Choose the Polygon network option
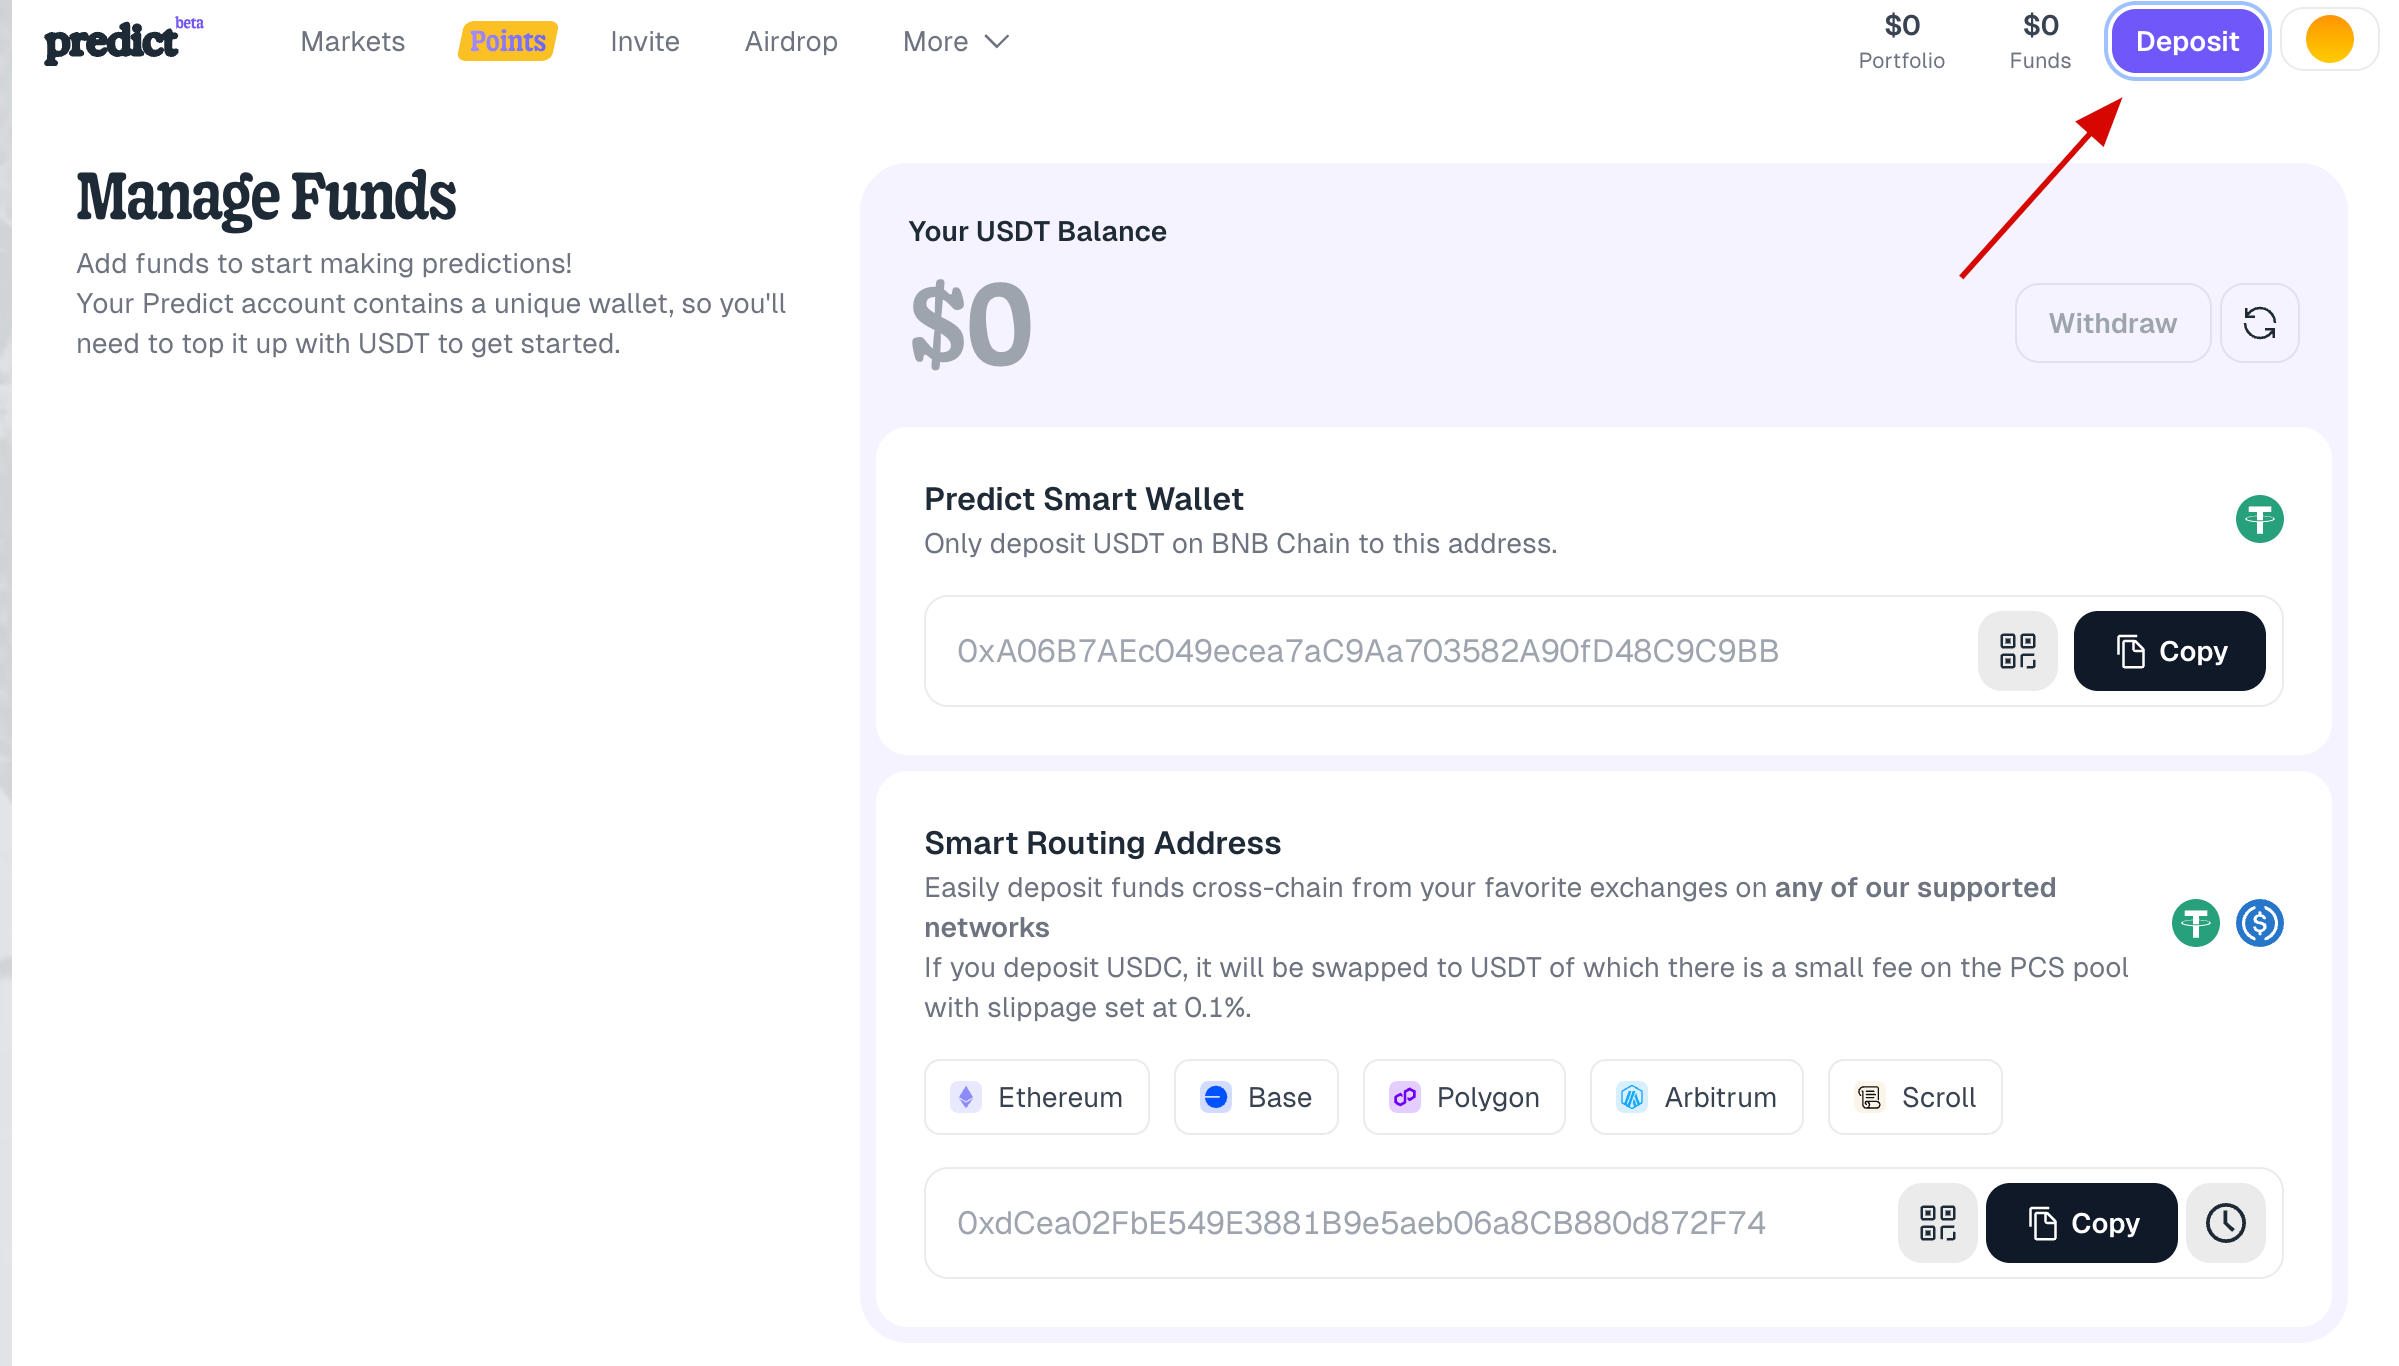2399x1366 pixels. (x=1464, y=1097)
